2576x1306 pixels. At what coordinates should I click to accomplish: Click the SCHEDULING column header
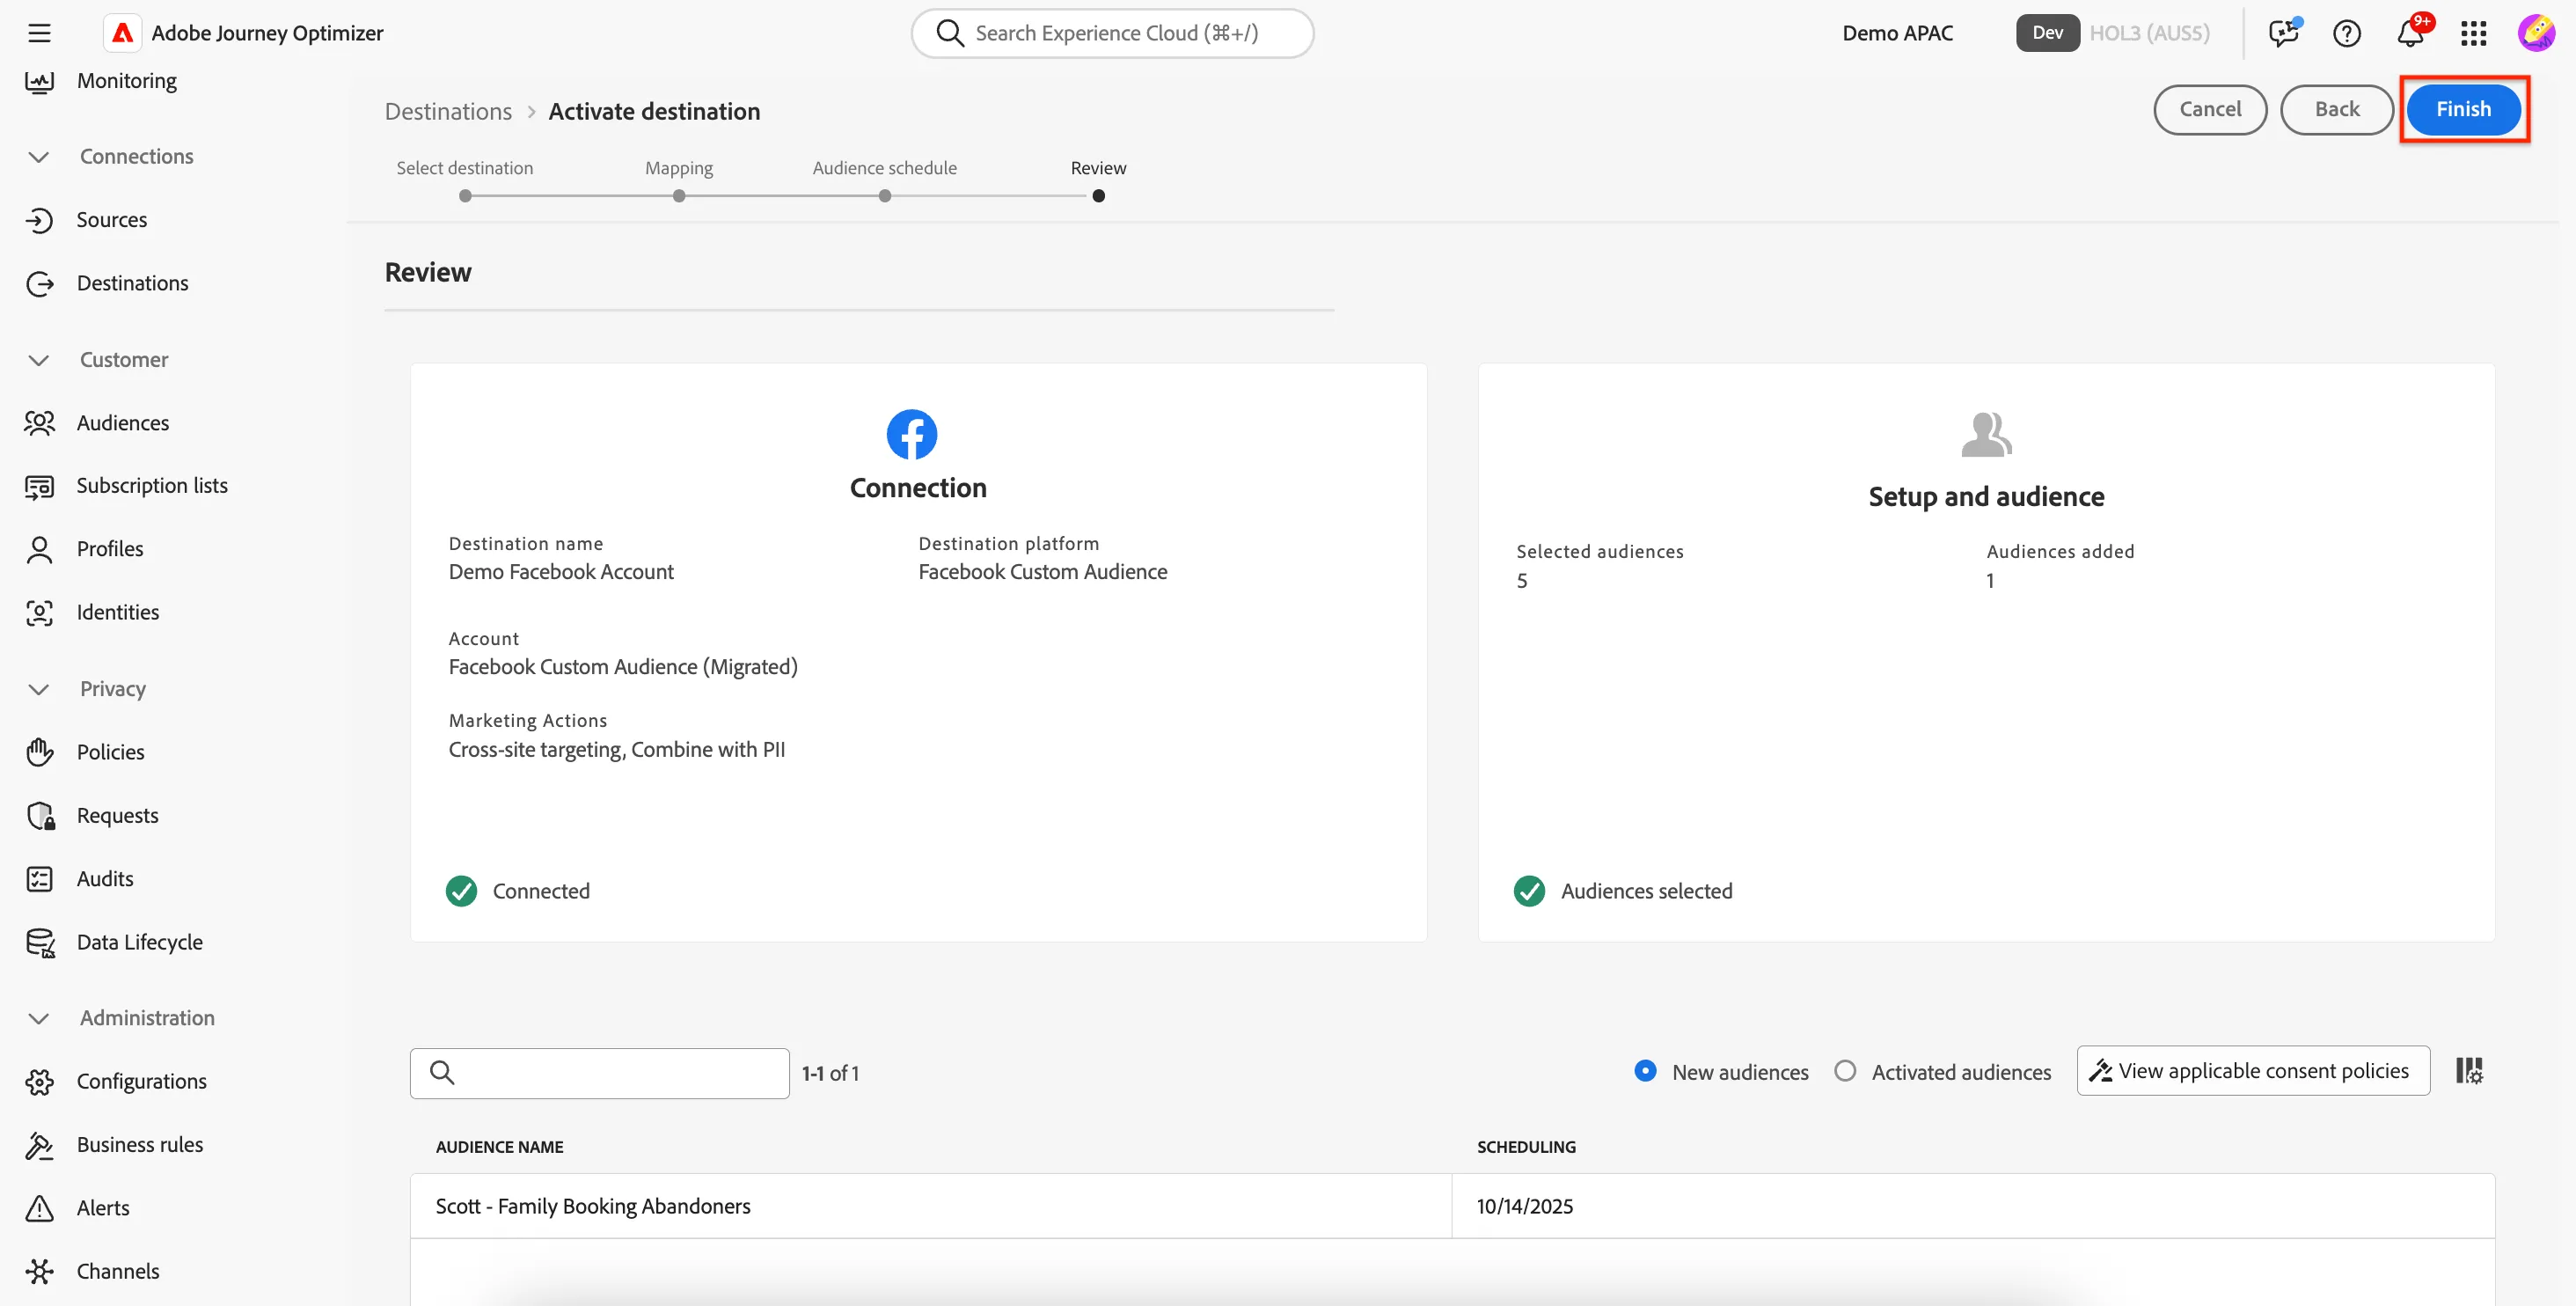coord(1526,1147)
